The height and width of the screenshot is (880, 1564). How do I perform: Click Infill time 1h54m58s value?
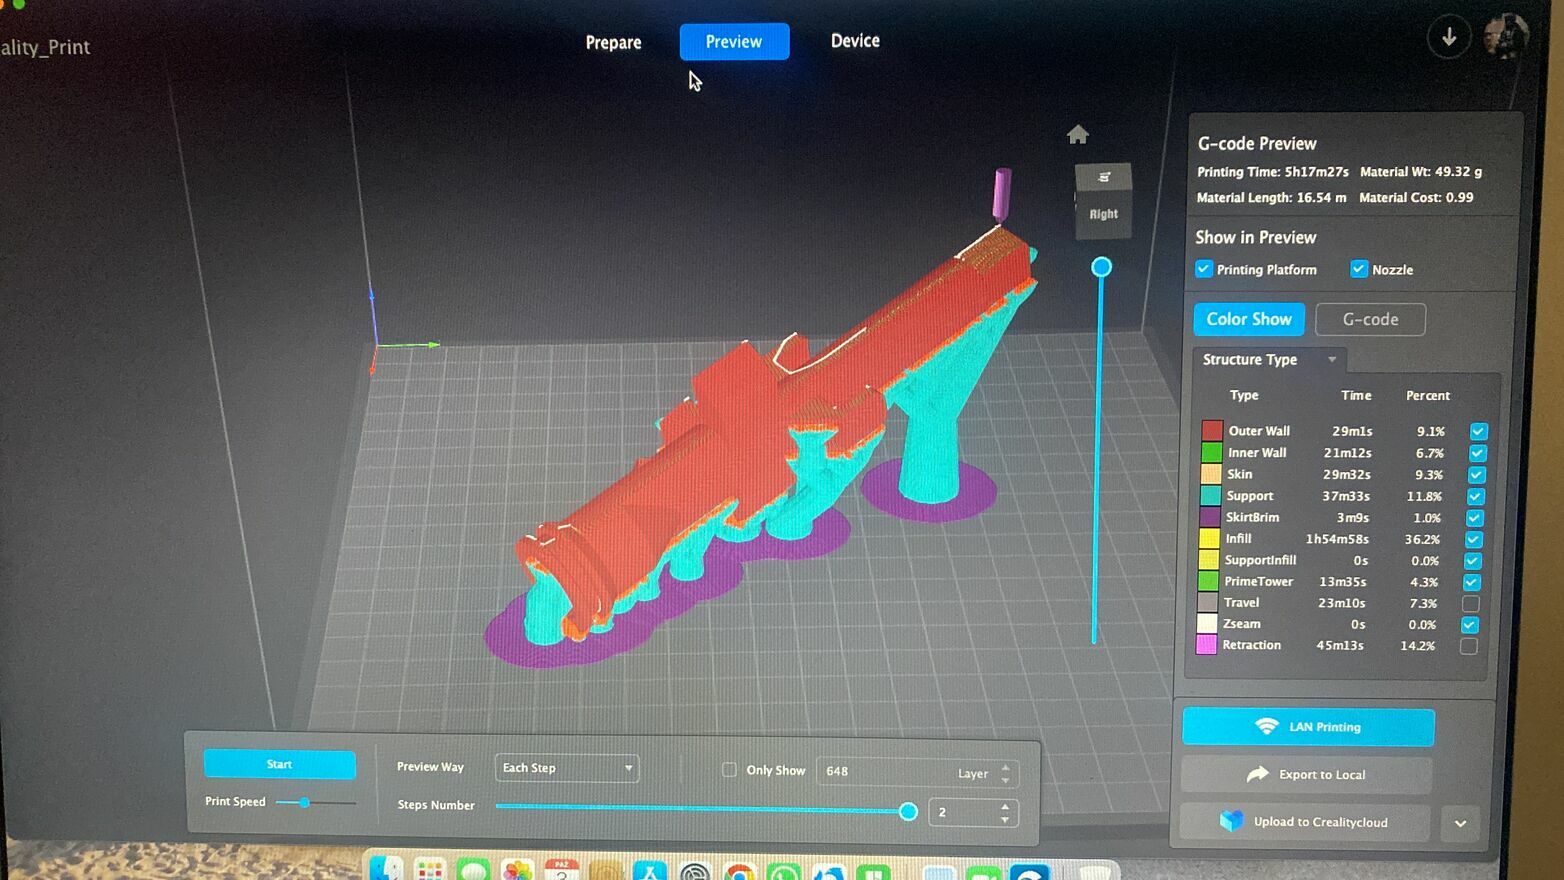pos(1337,540)
